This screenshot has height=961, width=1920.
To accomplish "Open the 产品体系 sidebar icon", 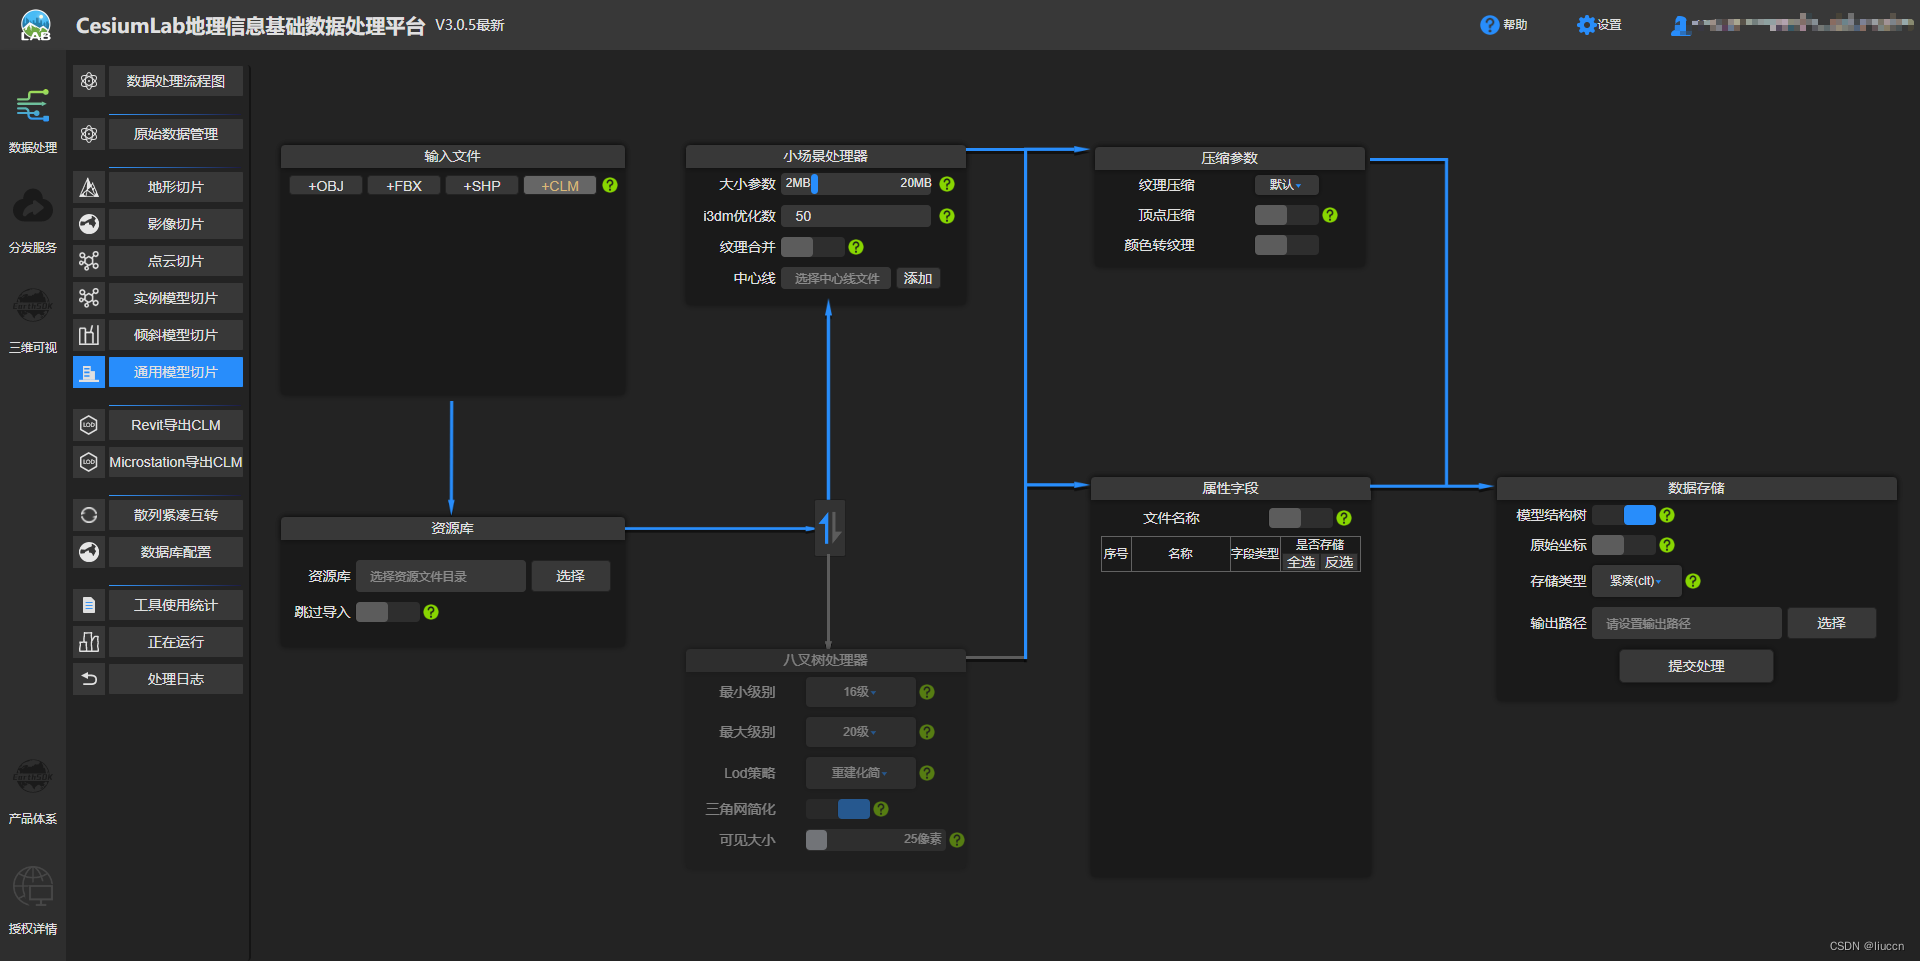I will pos(33,777).
